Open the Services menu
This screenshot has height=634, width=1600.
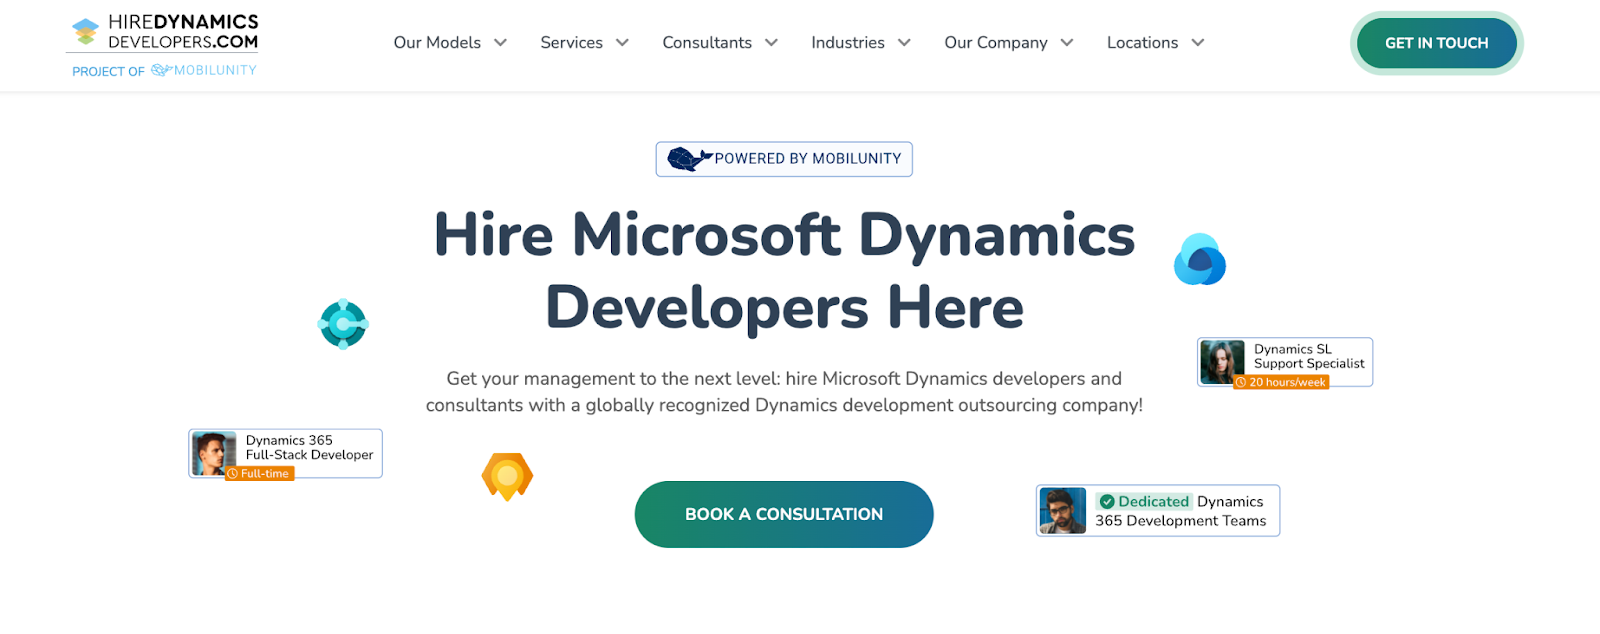coord(571,43)
